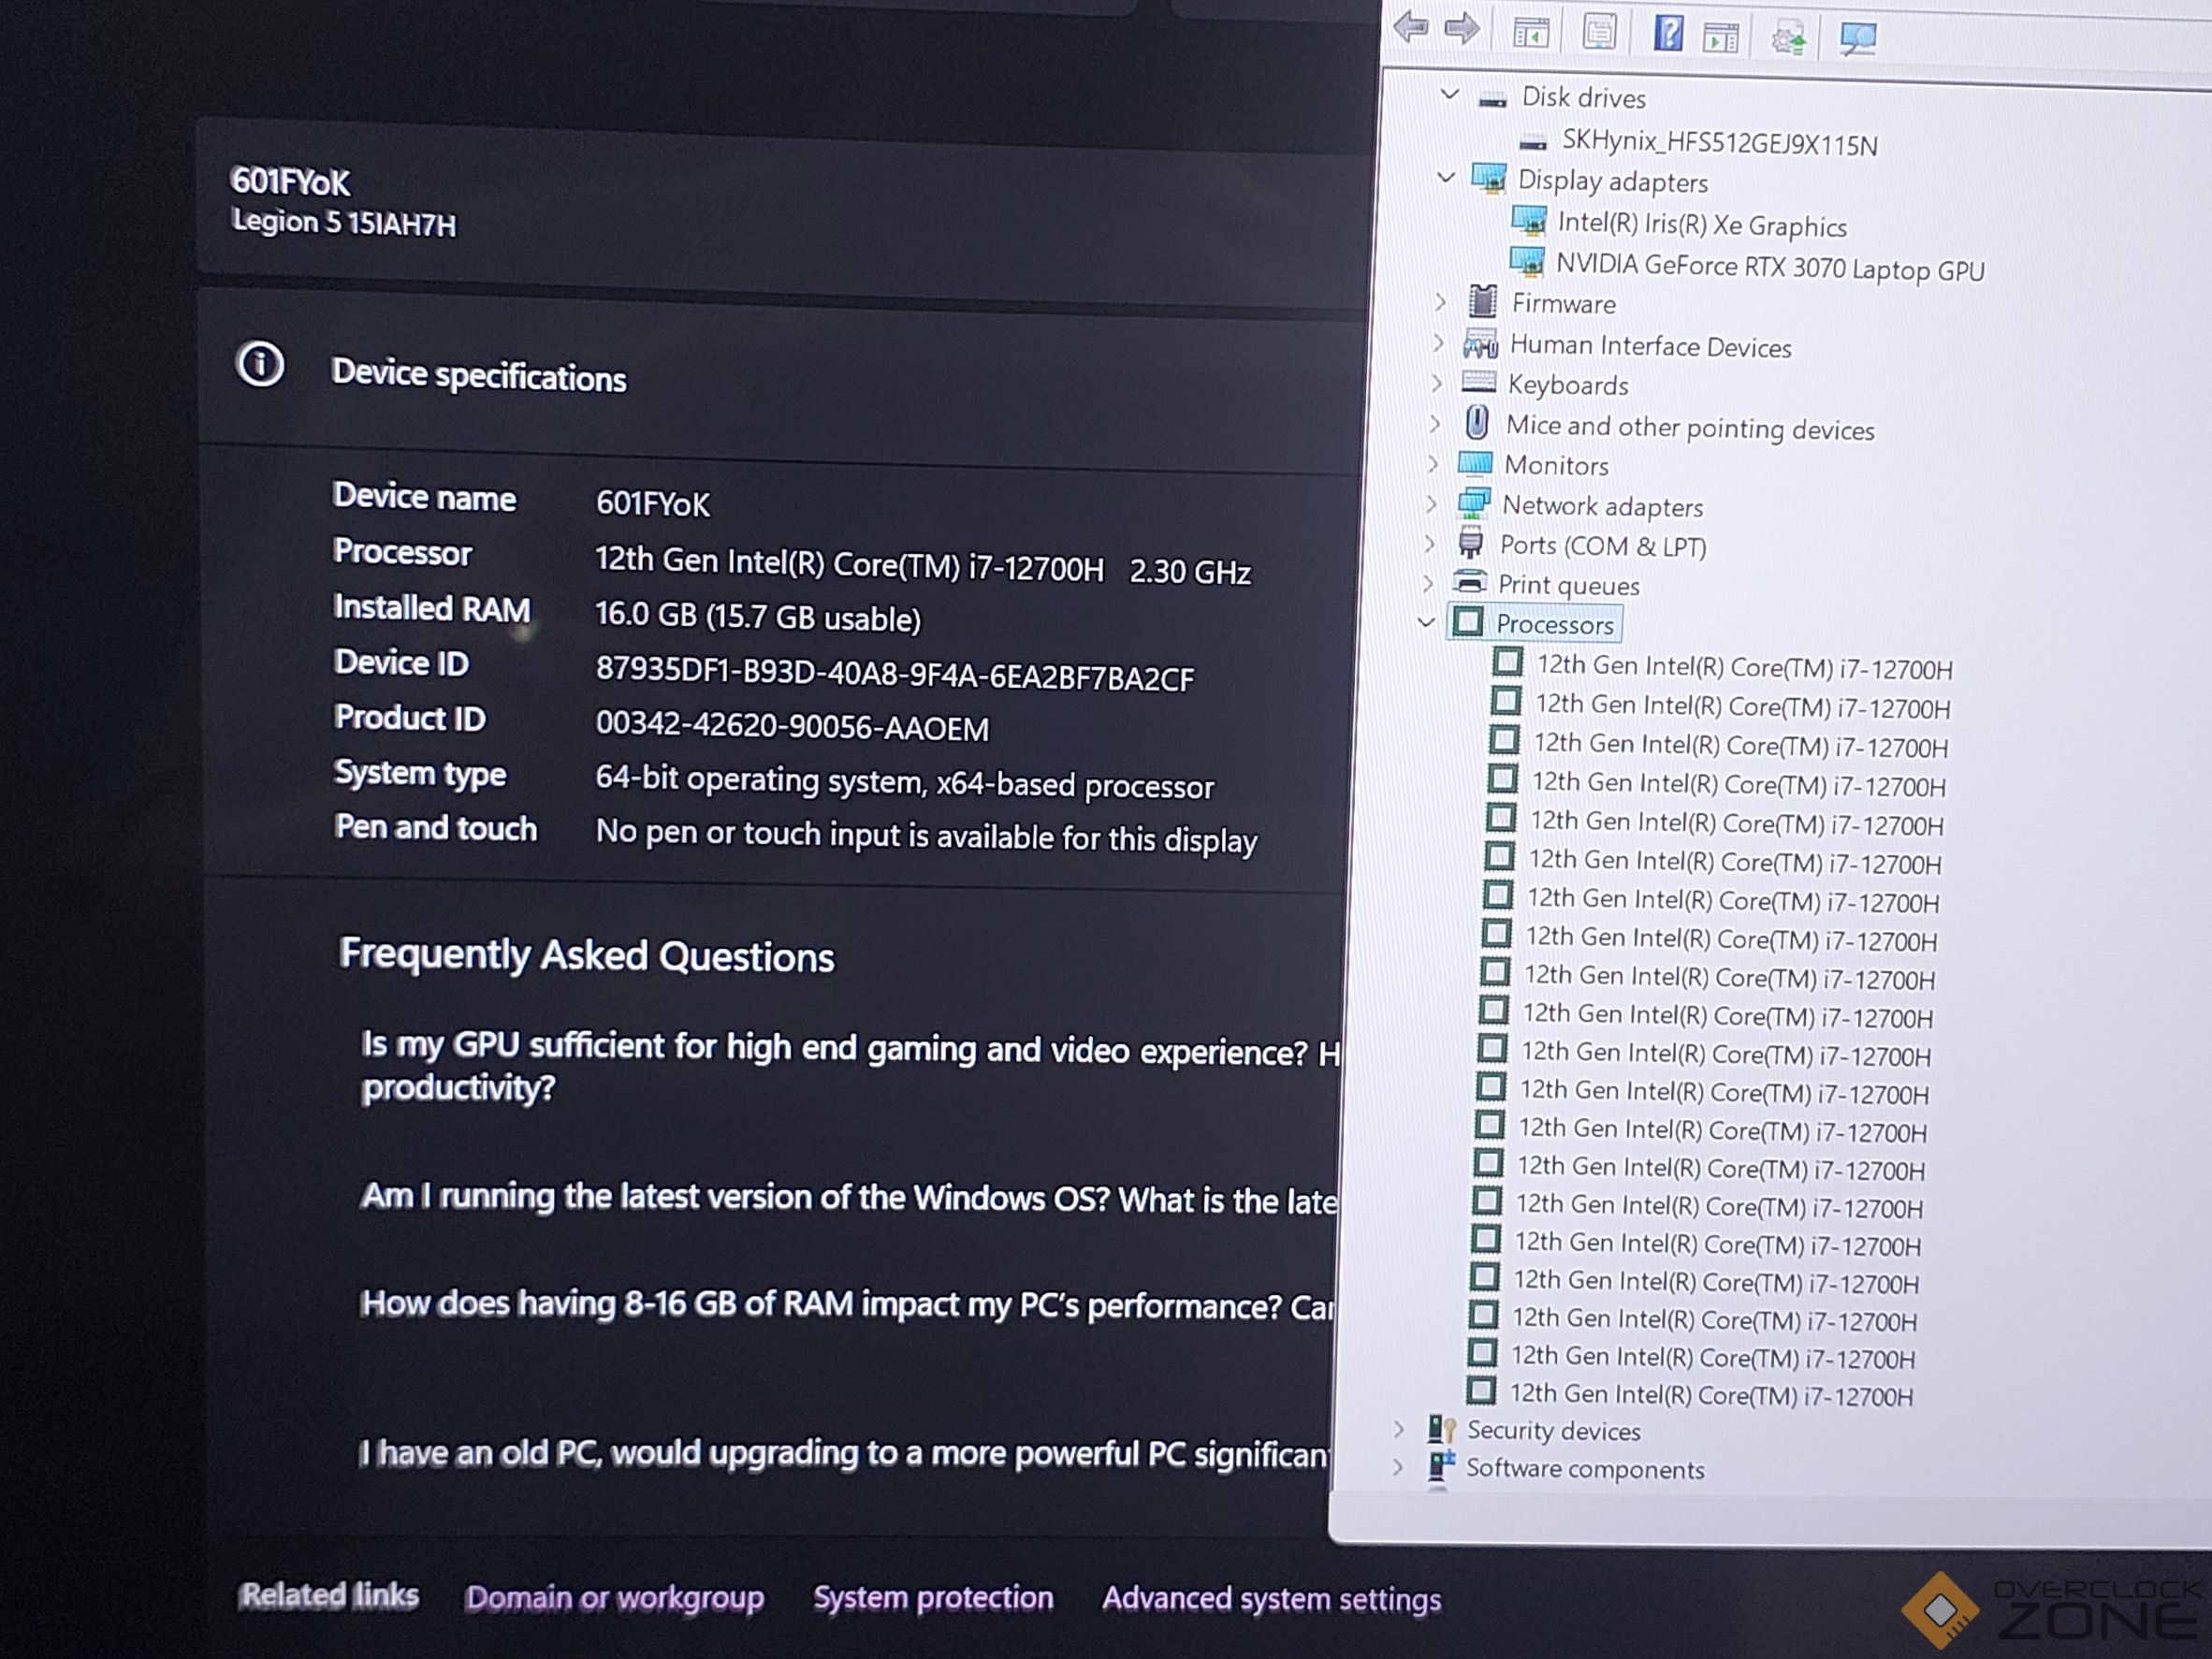The height and width of the screenshot is (1659, 2212).
Task: Click the Show/Hide Action Pane icon
Action: (1721, 38)
